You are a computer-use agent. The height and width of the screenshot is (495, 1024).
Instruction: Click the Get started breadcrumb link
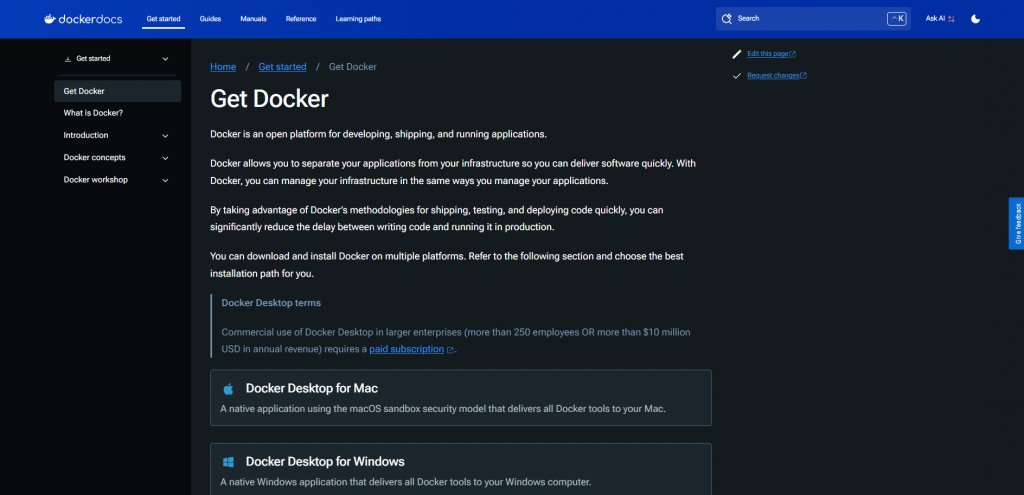282,67
